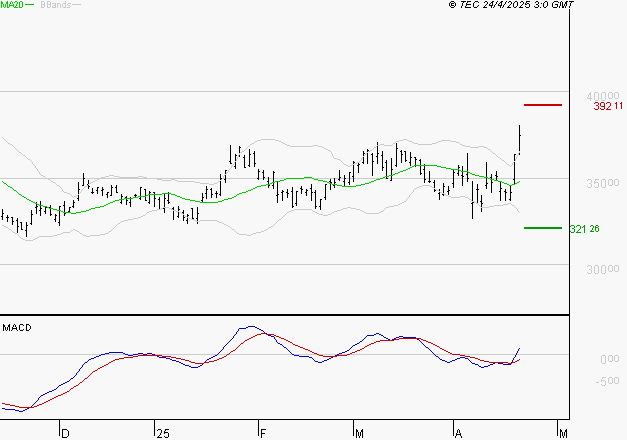Toggle the BBands indicator label
The height and width of the screenshot is (440, 627).
[54, 6]
